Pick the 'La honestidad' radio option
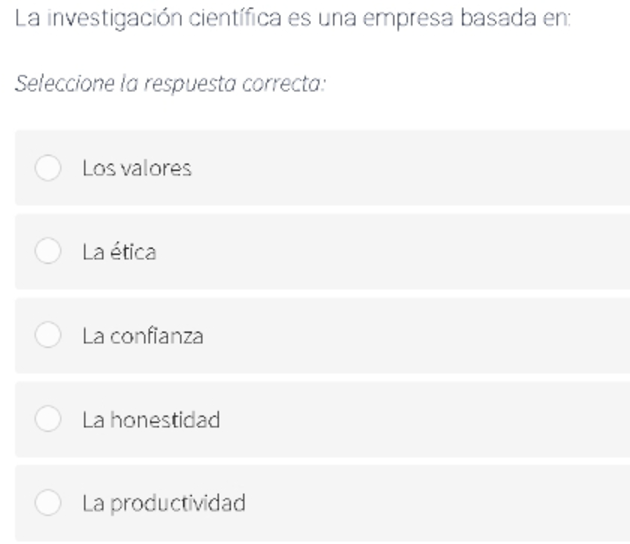 (48, 419)
